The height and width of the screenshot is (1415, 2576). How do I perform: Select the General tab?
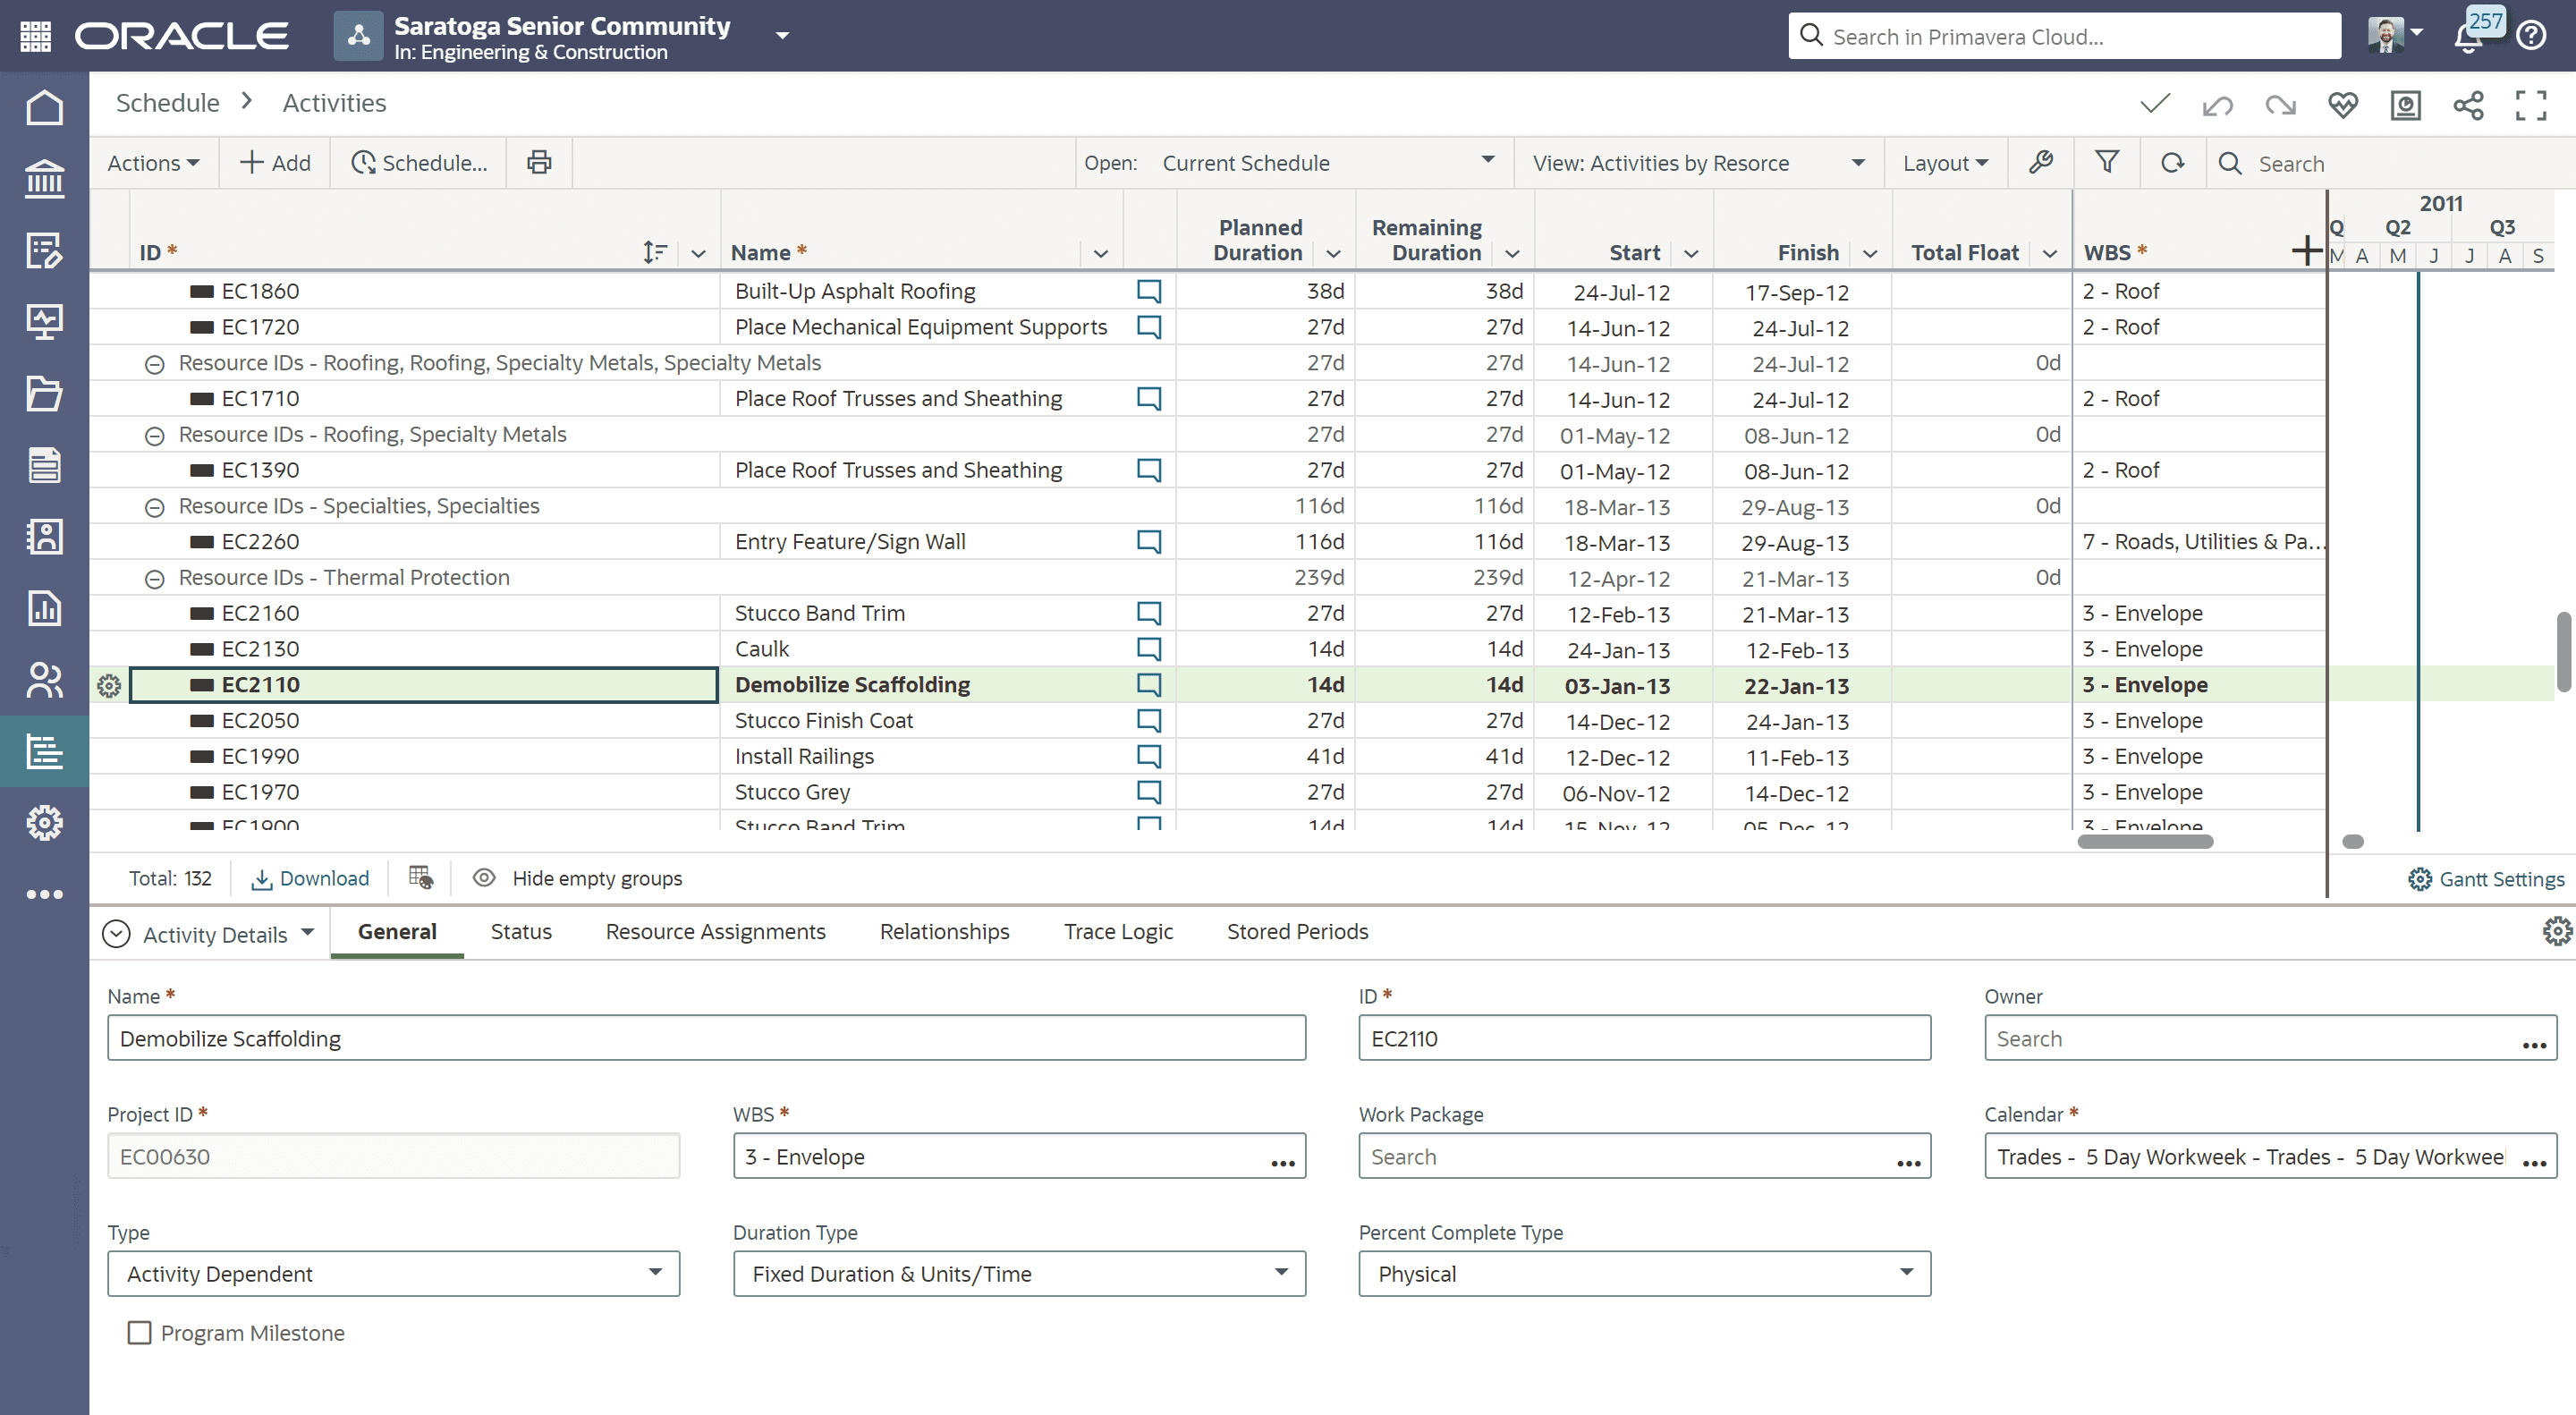[x=397, y=931]
